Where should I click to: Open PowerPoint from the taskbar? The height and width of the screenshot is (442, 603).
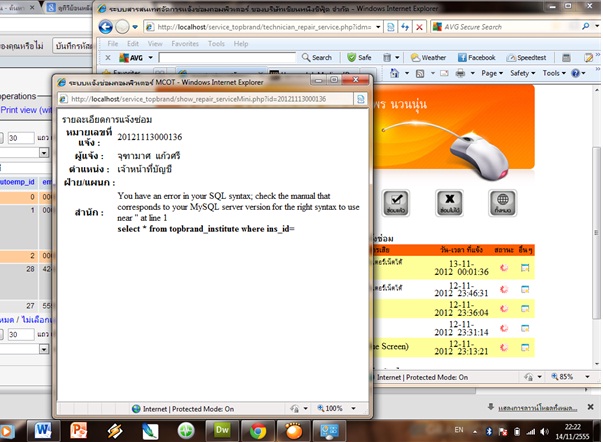[x=79, y=431]
